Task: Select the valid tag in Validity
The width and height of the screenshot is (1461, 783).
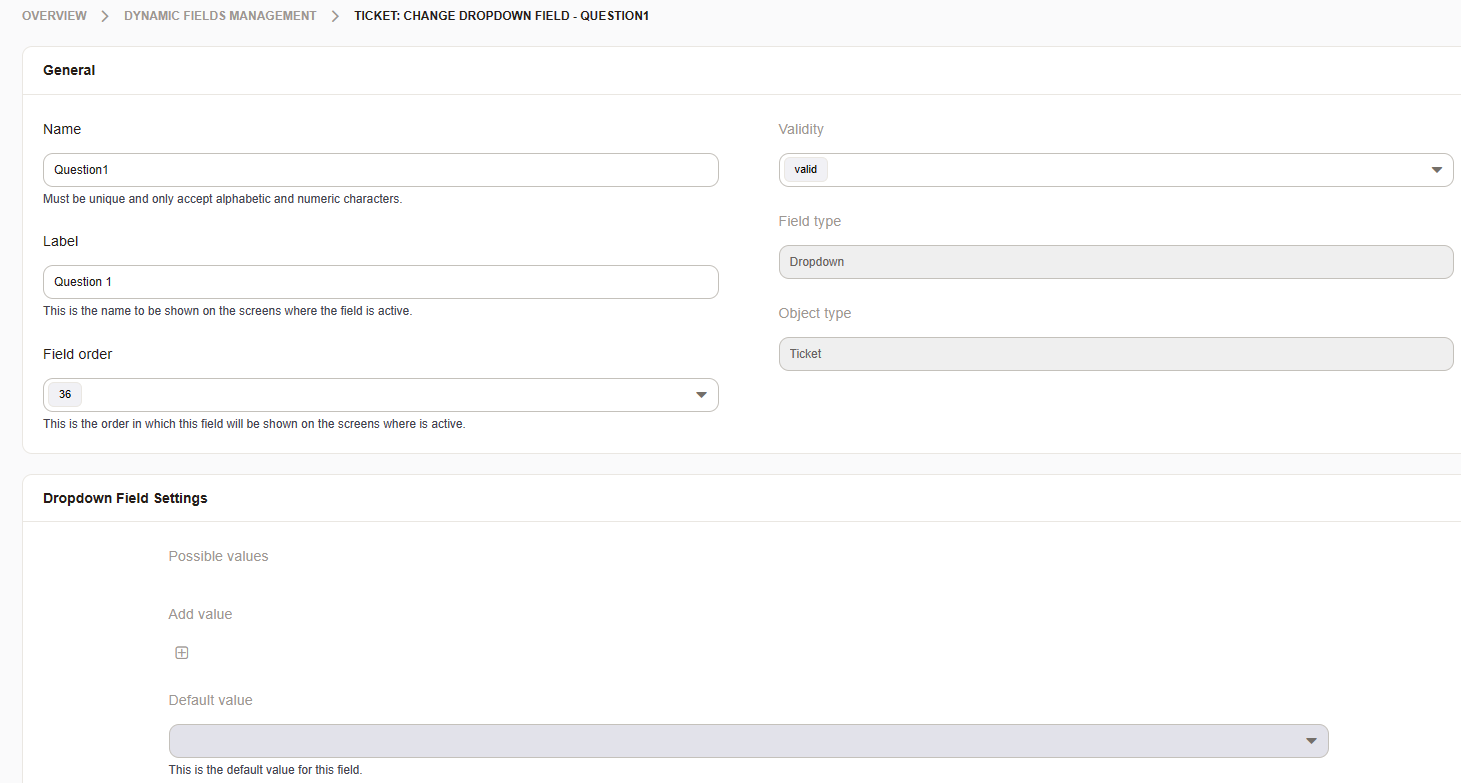Action: click(805, 170)
